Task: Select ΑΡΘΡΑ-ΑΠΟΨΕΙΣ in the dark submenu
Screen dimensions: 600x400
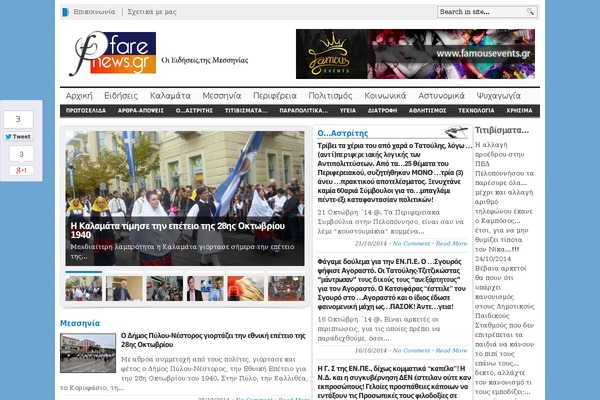Action: point(141,111)
